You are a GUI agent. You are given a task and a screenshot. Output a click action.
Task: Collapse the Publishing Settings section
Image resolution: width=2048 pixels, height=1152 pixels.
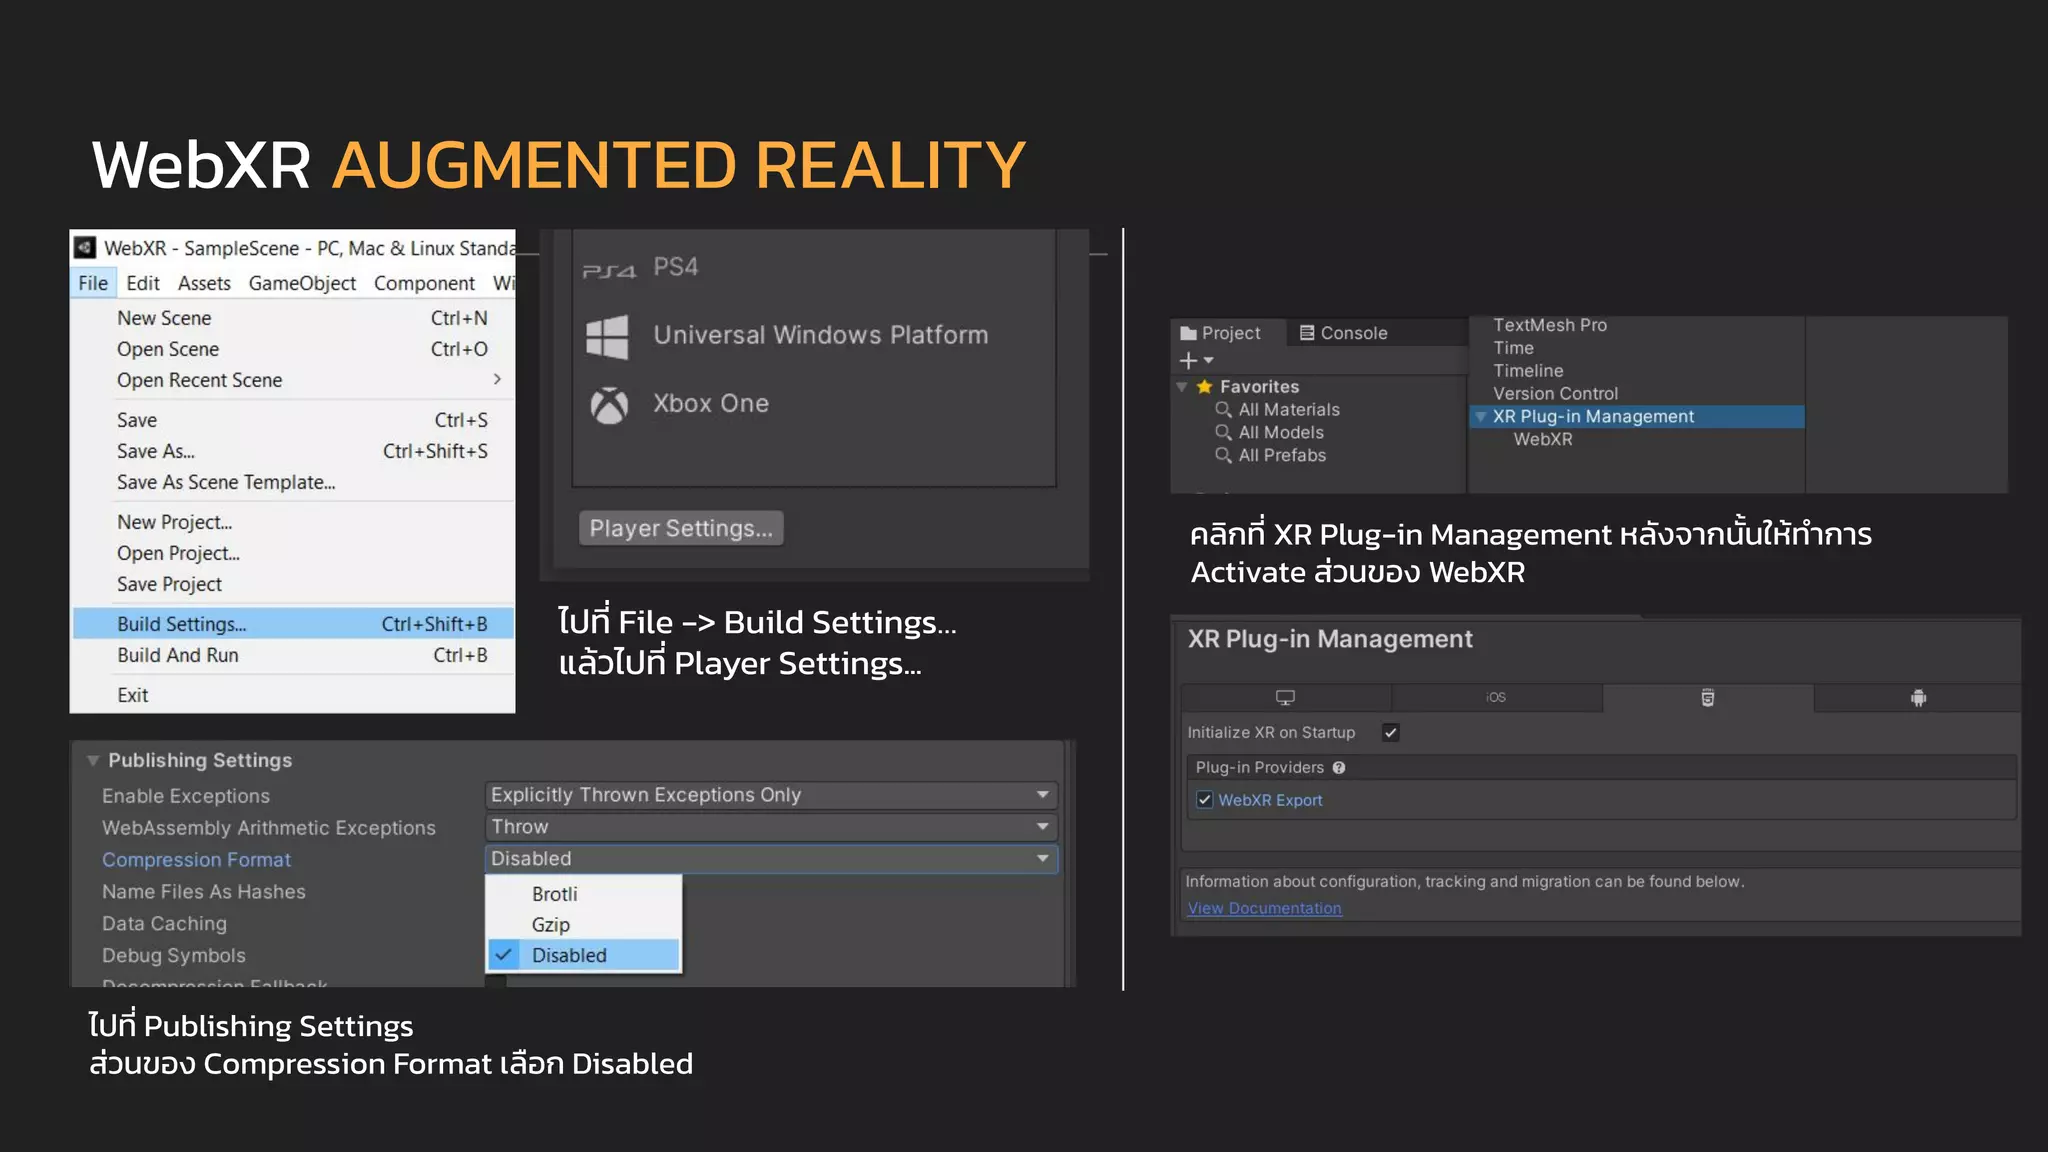pos(93,761)
